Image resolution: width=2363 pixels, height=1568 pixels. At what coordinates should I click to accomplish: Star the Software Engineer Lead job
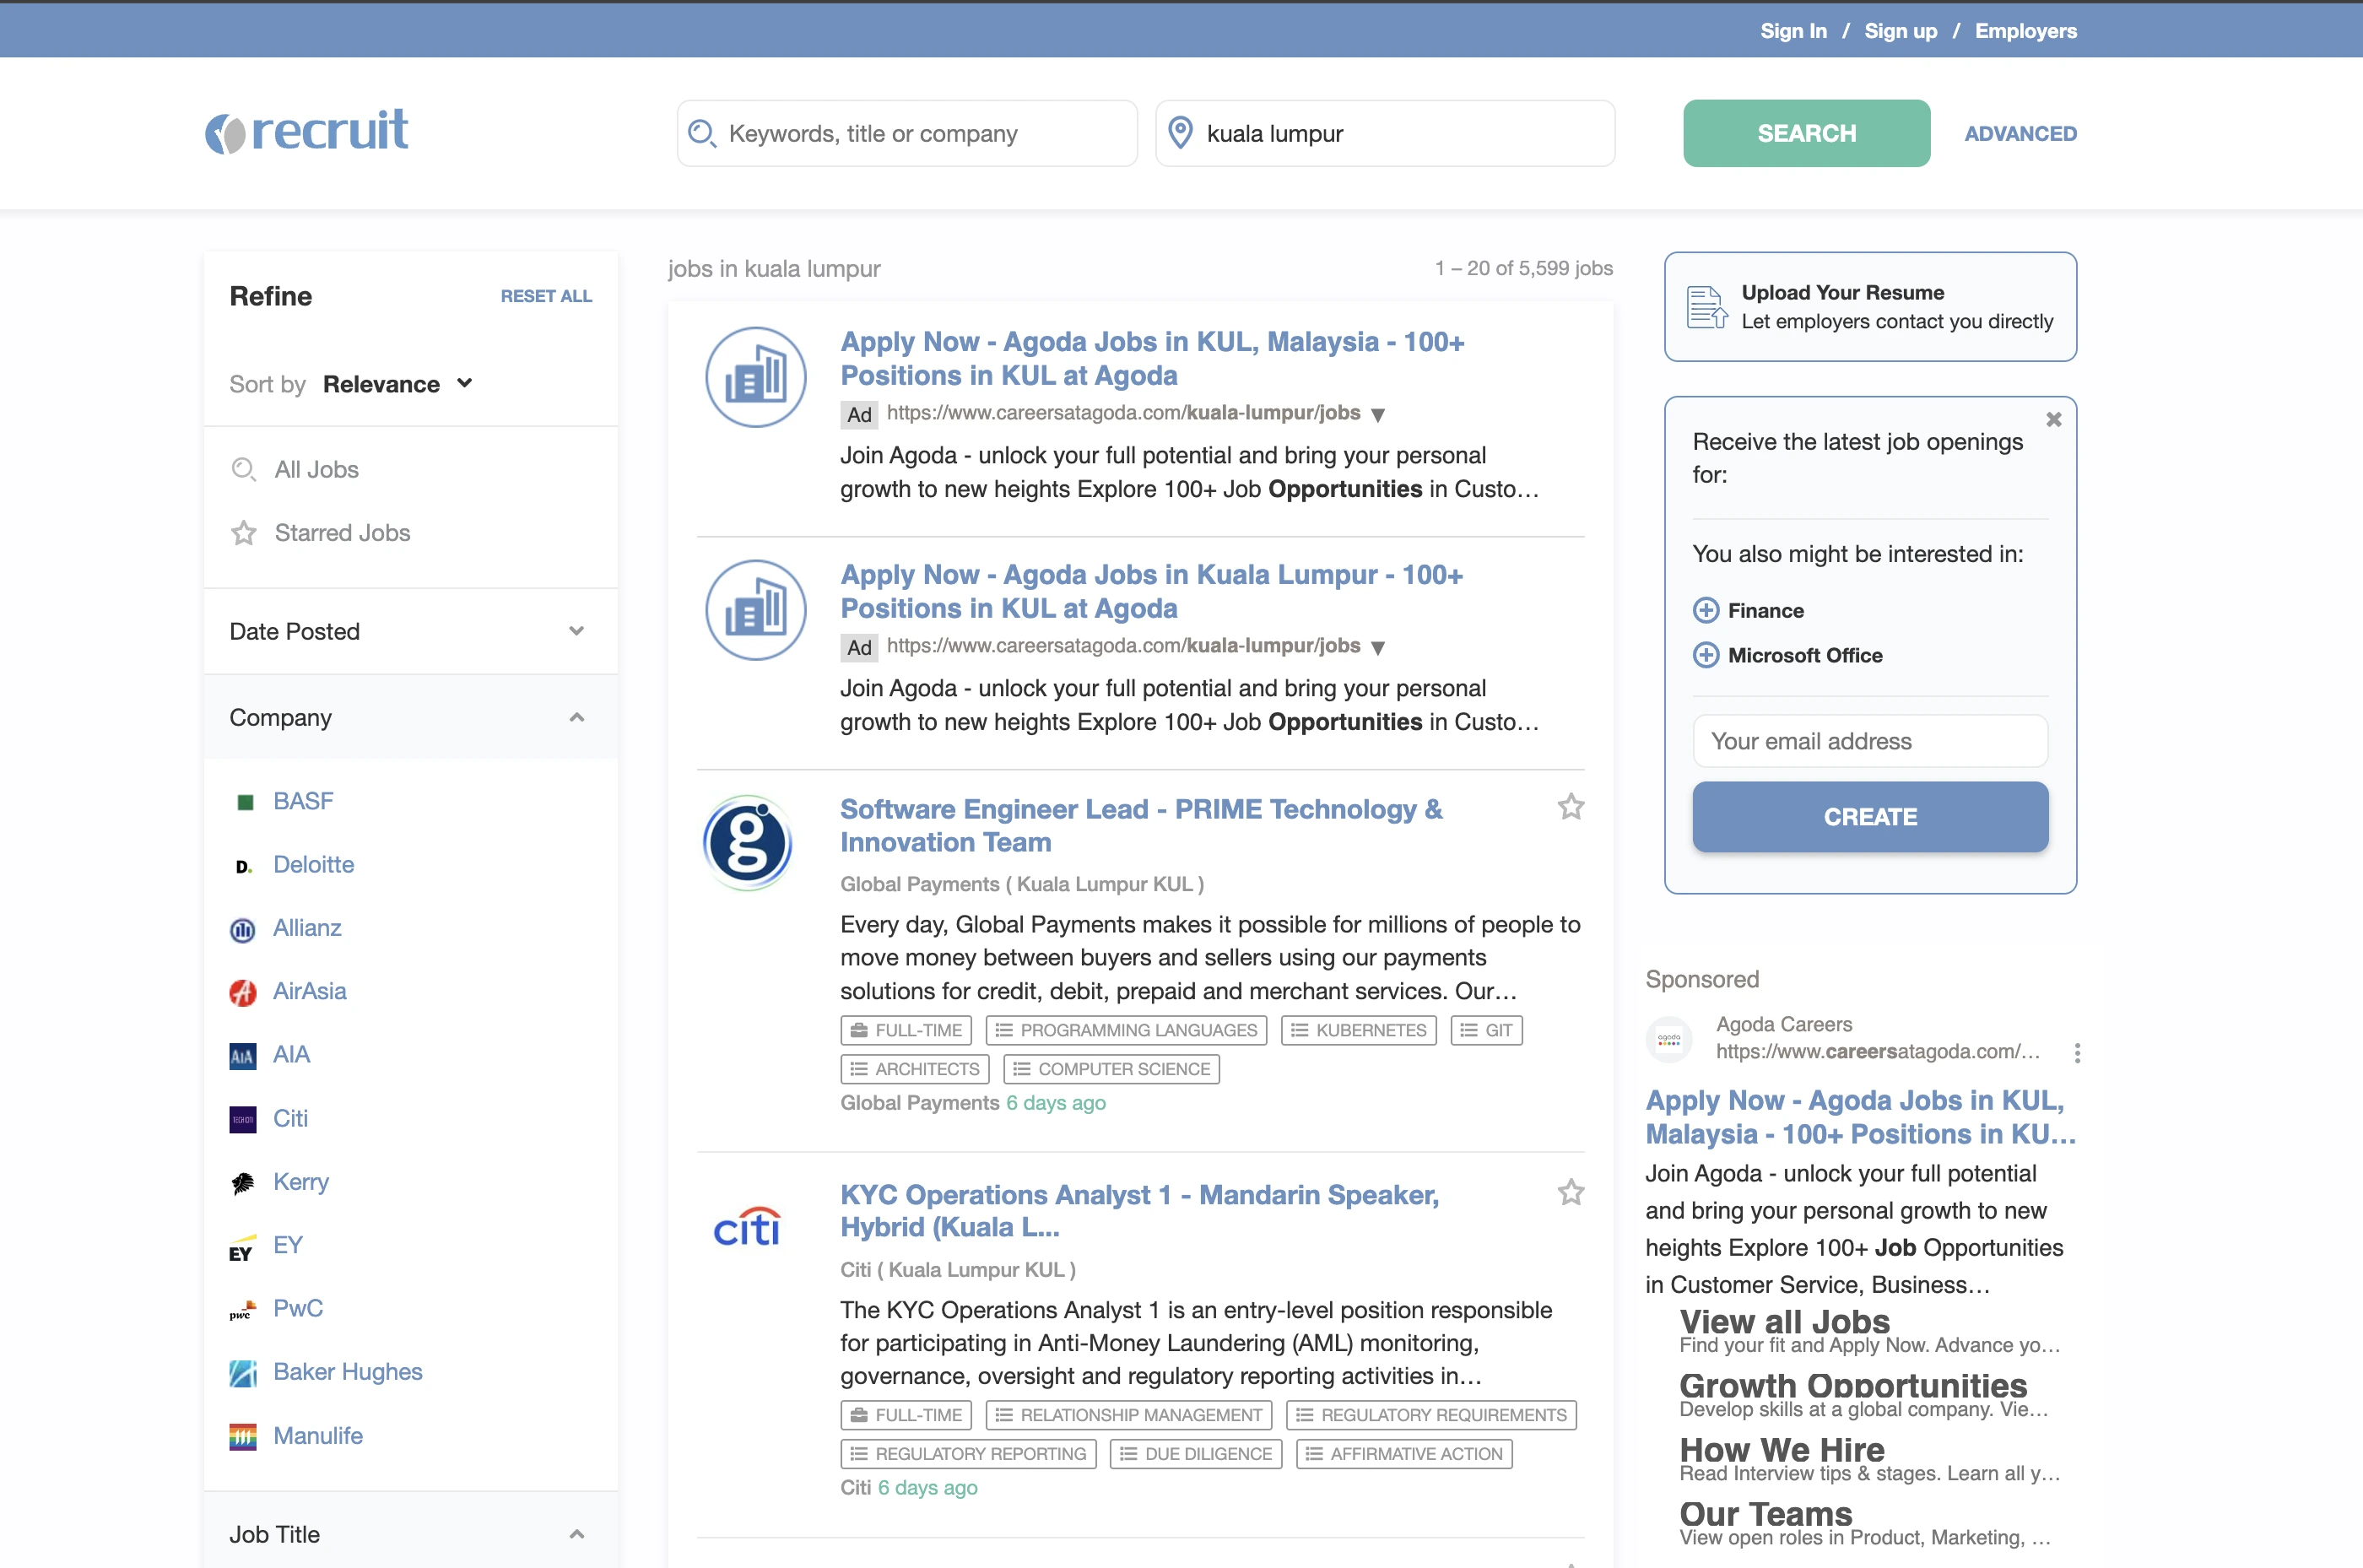coord(1570,806)
